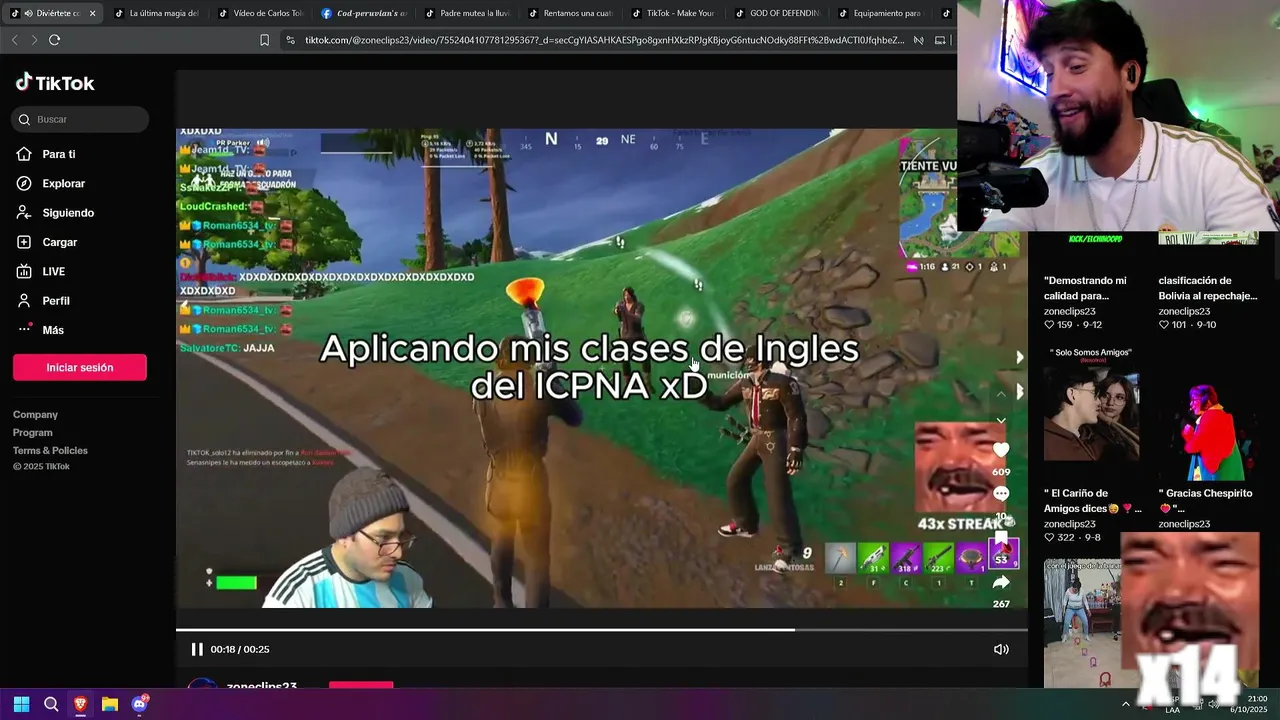
Task: Bookmark the page with the bookmark icon
Action: click(x=264, y=40)
